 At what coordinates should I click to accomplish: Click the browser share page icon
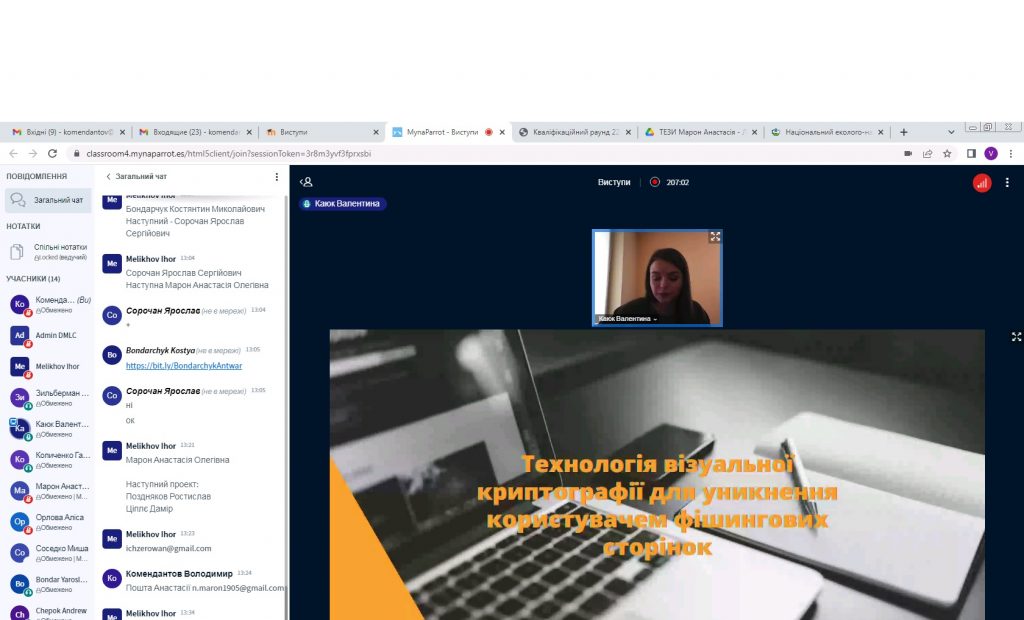[927, 154]
